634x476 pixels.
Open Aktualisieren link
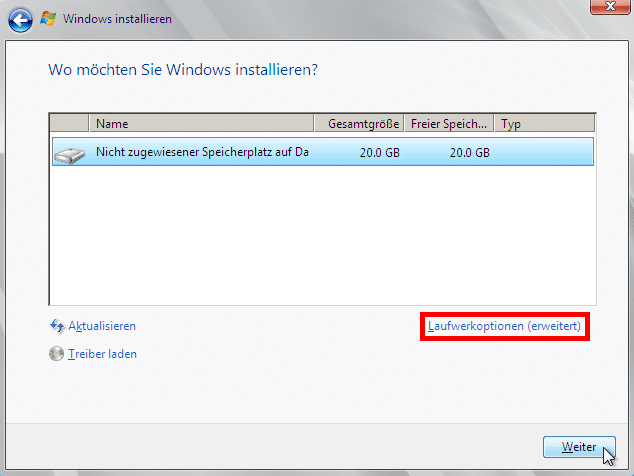(x=102, y=326)
